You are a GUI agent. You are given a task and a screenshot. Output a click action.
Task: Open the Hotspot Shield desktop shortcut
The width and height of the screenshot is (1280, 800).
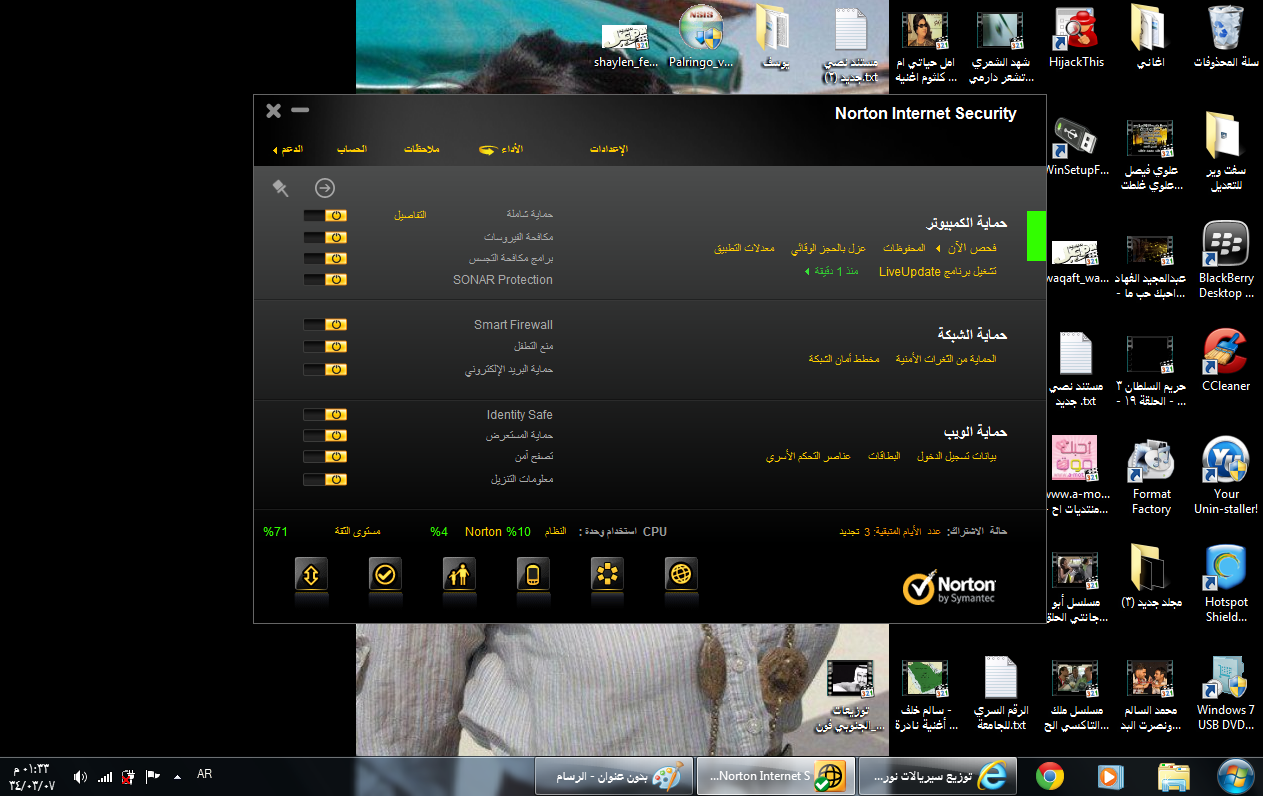click(1226, 584)
